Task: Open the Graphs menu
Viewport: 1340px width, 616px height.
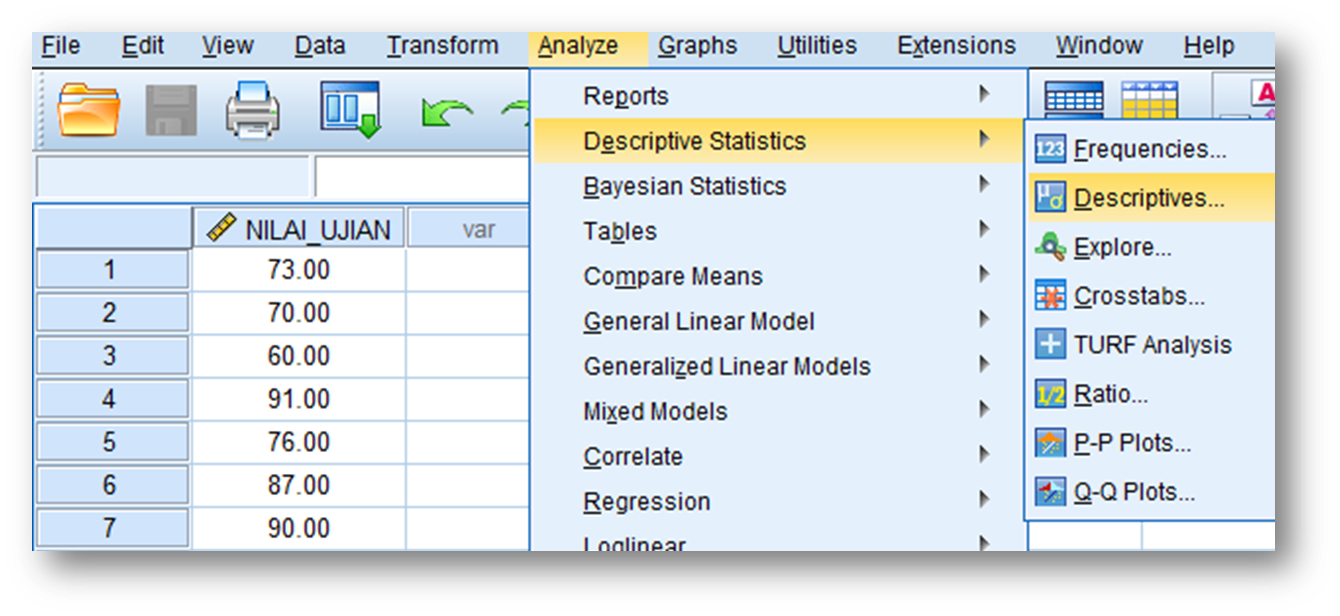Action: (x=697, y=46)
